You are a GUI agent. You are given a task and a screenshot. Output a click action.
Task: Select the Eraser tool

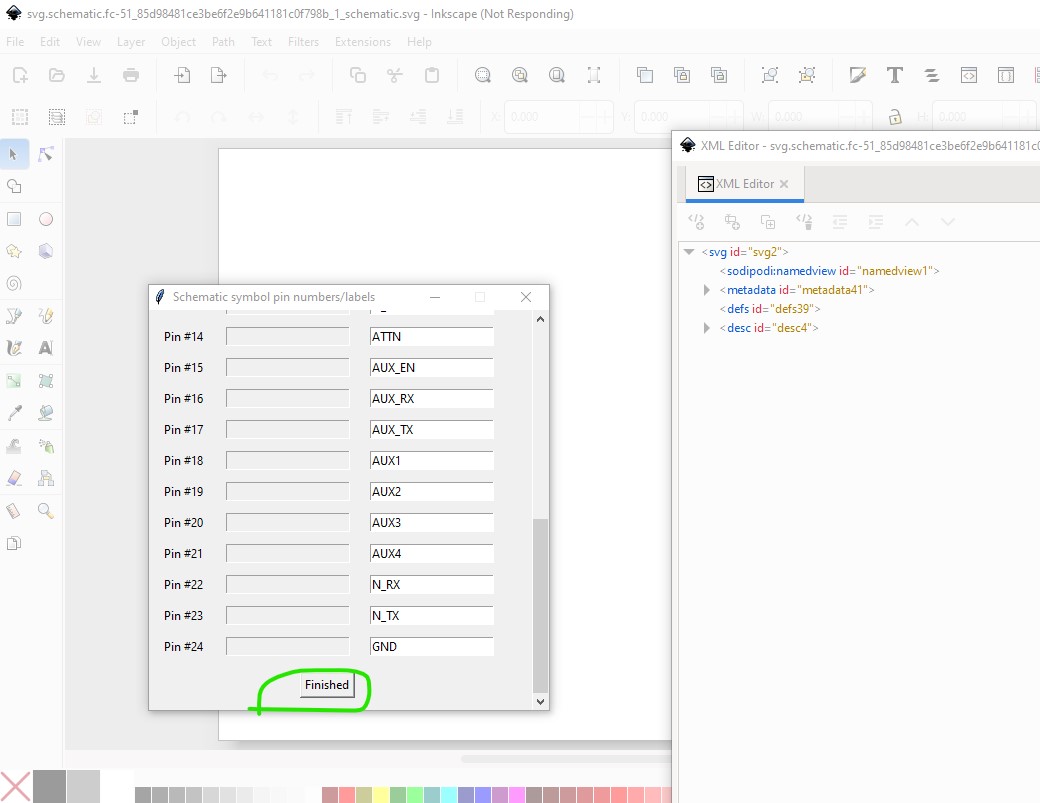(14, 478)
